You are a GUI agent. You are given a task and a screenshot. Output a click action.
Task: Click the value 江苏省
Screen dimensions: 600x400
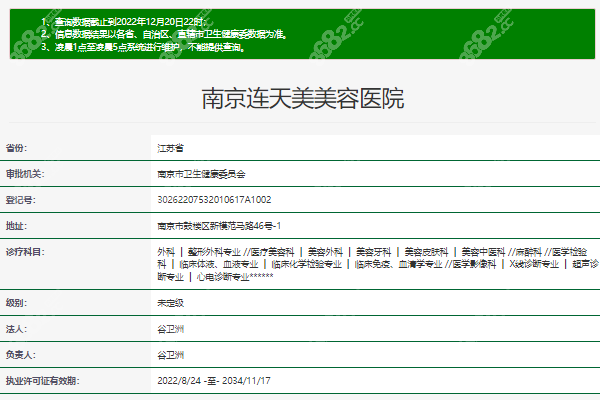170,148
